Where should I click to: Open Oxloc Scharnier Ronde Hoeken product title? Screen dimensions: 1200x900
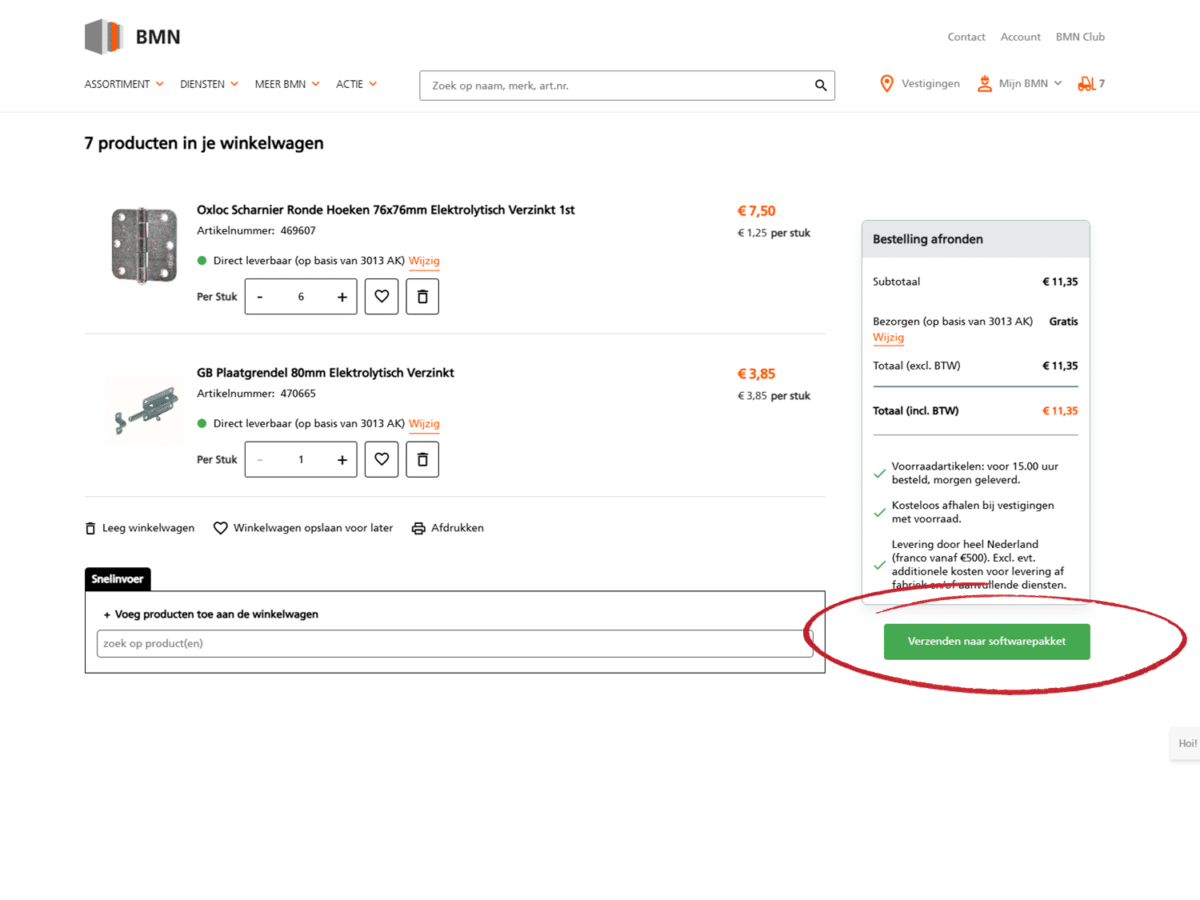[386, 210]
